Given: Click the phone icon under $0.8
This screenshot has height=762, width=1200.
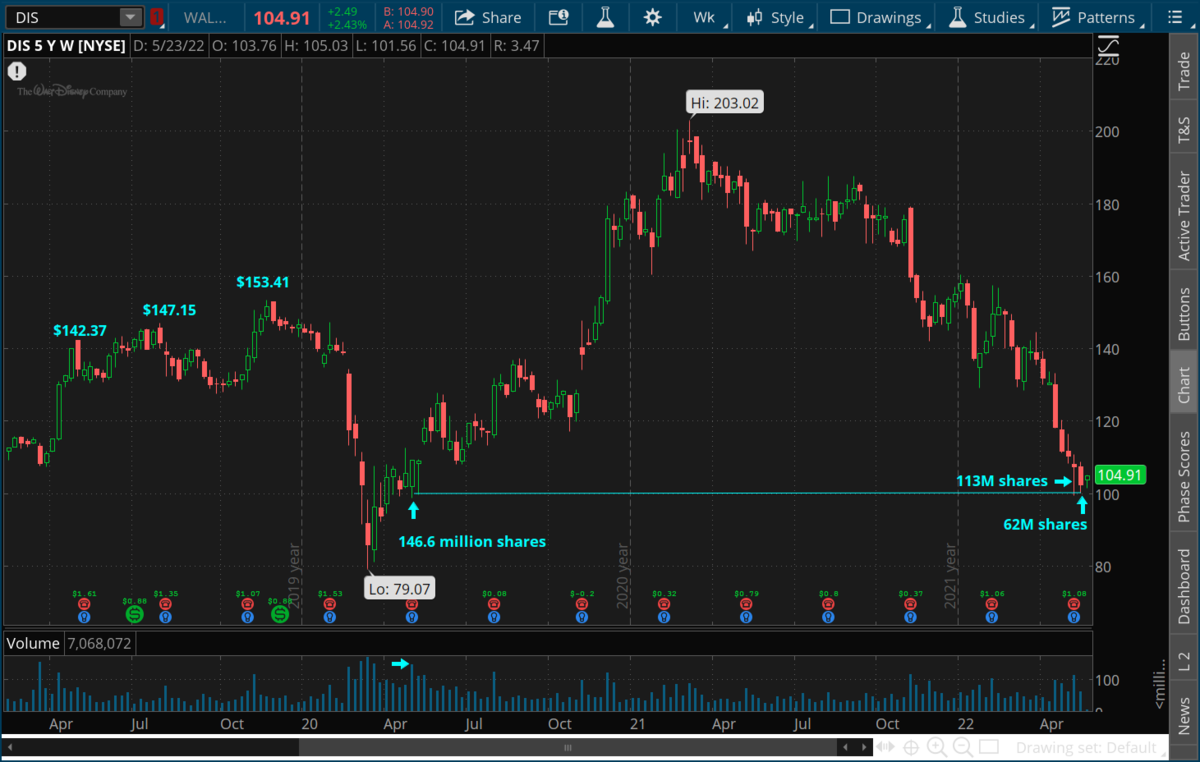Looking at the screenshot, I should [826, 604].
